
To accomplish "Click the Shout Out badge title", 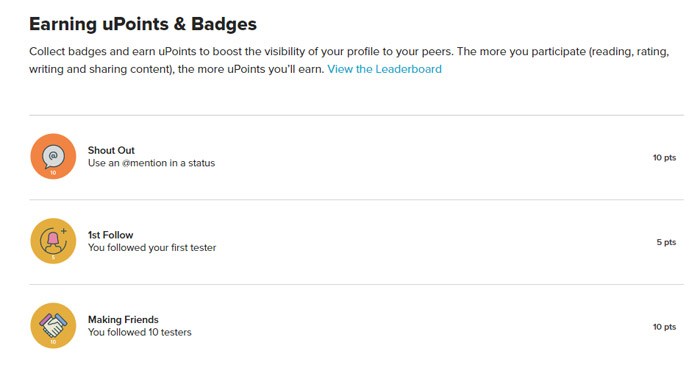I will pyautogui.click(x=111, y=150).
